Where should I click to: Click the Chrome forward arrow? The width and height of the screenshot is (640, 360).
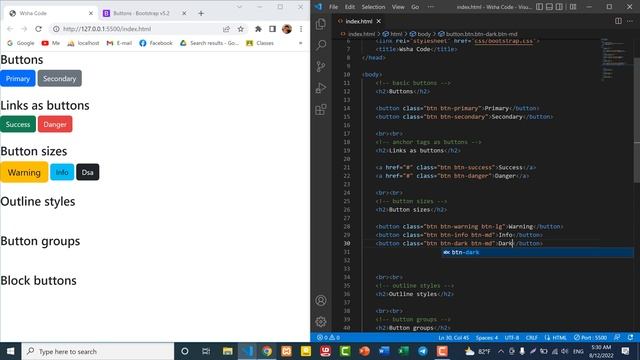[x=24, y=29]
